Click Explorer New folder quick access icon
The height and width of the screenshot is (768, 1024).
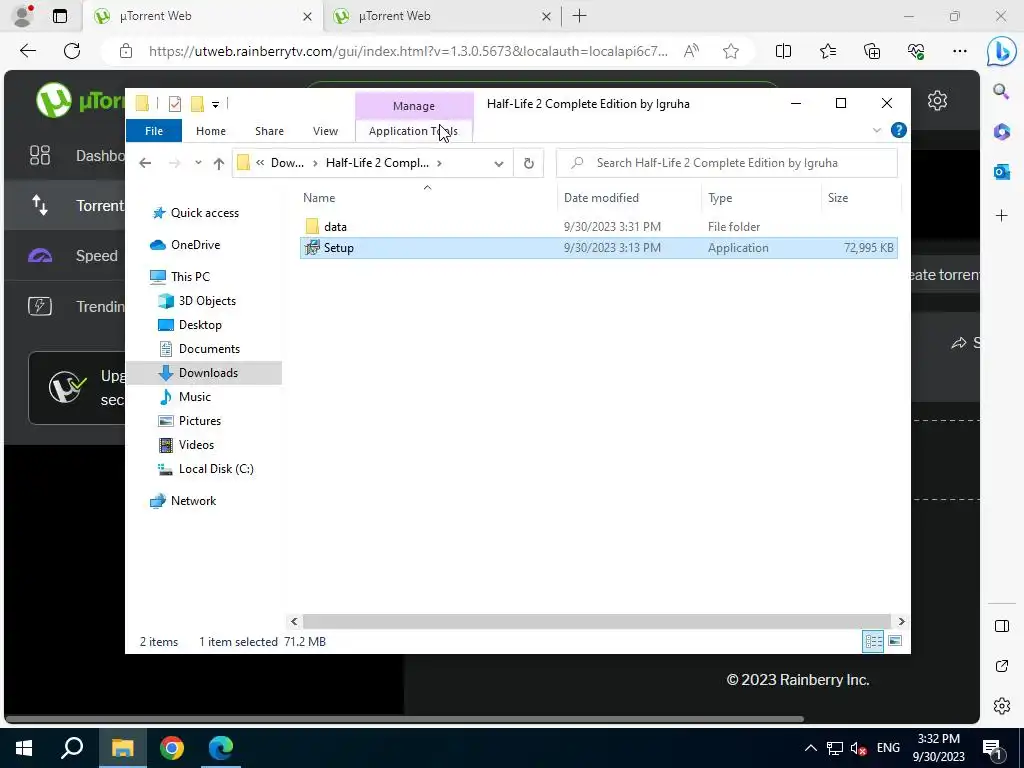pyautogui.click(x=197, y=103)
